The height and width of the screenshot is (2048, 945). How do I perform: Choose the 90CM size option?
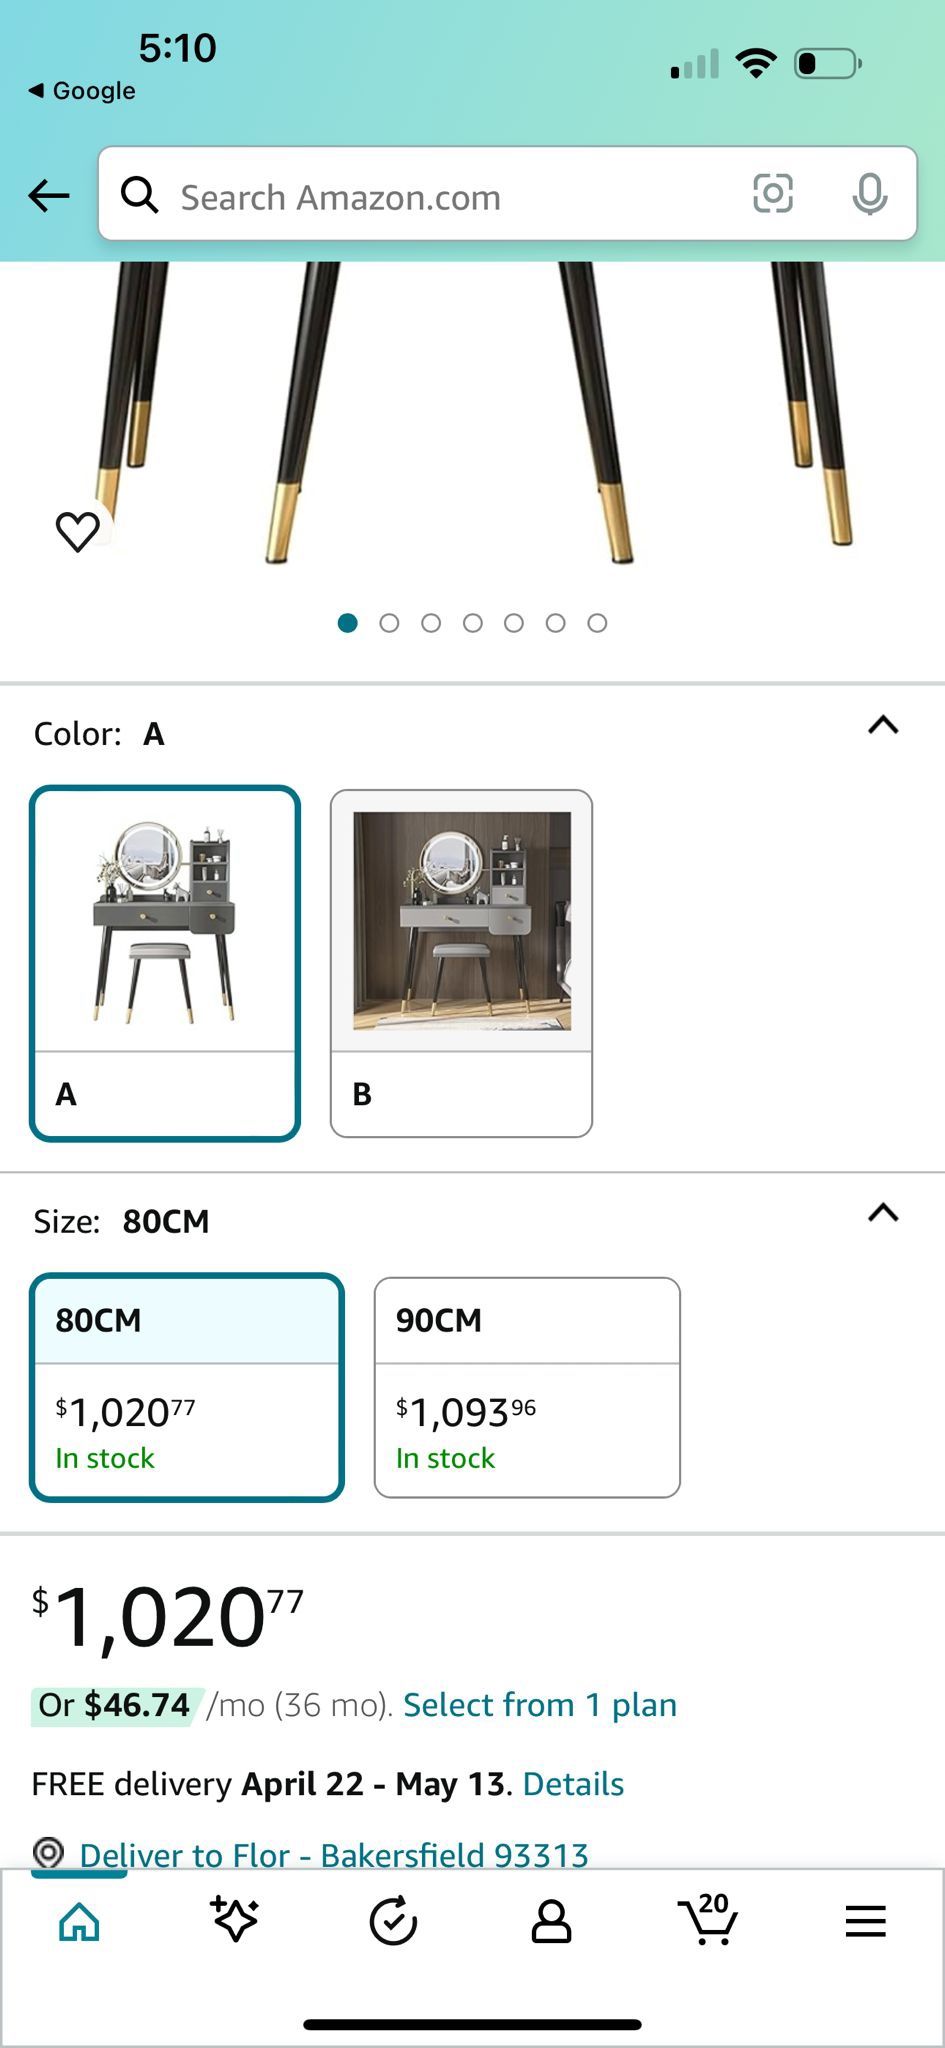pos(527,1387)
